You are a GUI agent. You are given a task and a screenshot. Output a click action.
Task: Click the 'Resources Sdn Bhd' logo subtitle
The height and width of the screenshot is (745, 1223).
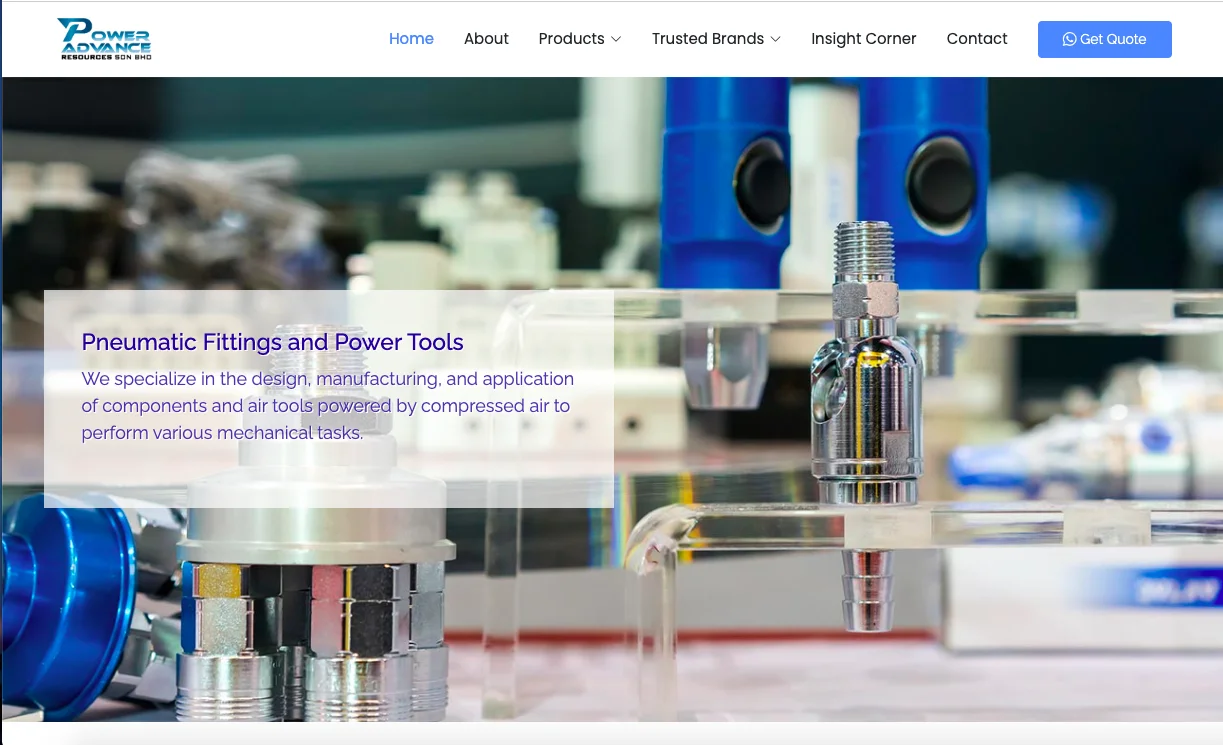105,57
